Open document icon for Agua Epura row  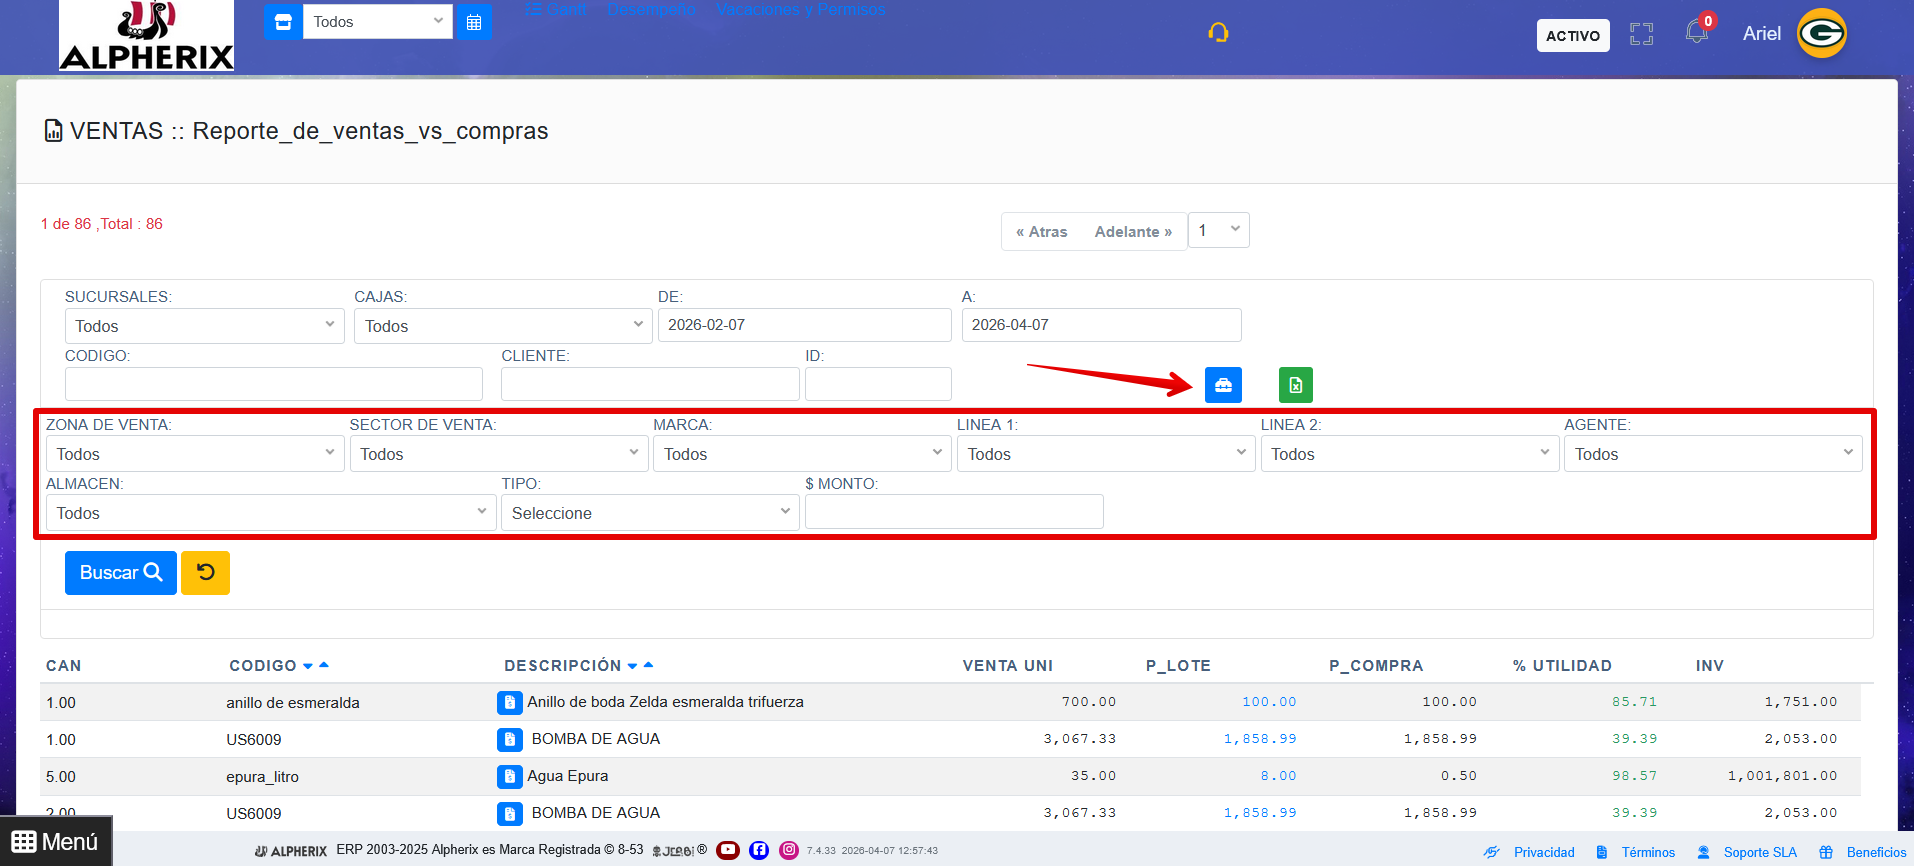click(x=509, y=777)
